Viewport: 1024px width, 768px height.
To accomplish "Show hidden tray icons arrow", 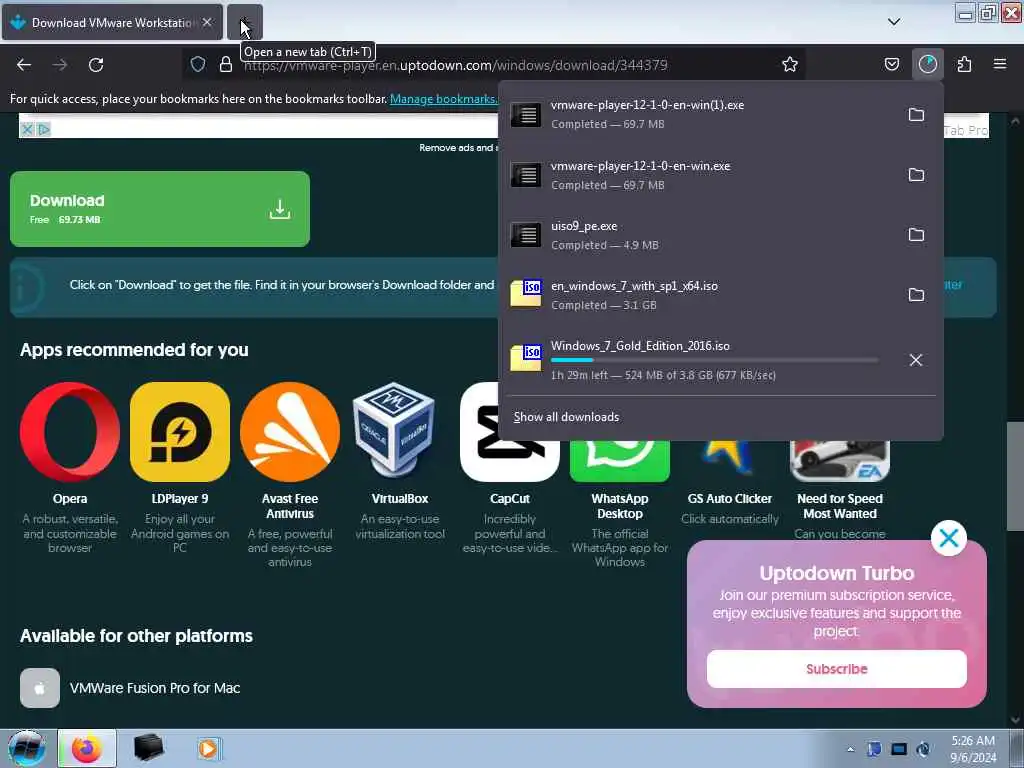I will 850,749.
